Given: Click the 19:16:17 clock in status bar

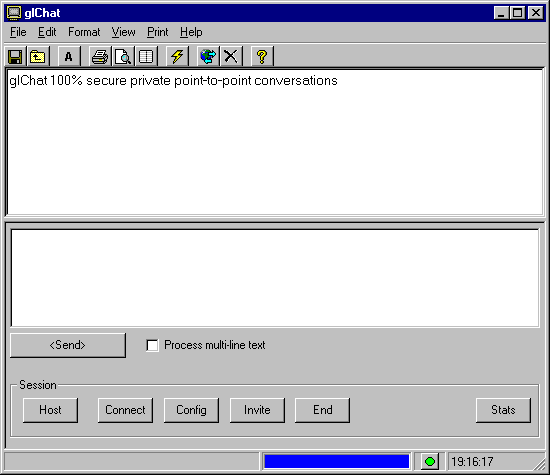Looking at the screenshot, I should tap(472, 462).
